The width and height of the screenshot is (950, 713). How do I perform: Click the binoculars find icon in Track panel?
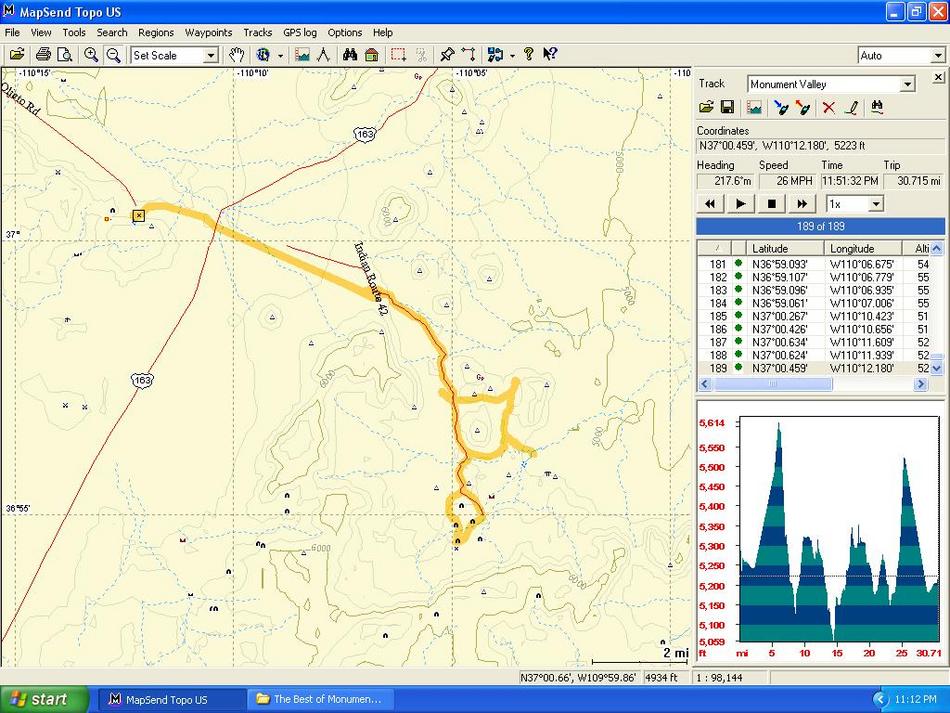877,107
